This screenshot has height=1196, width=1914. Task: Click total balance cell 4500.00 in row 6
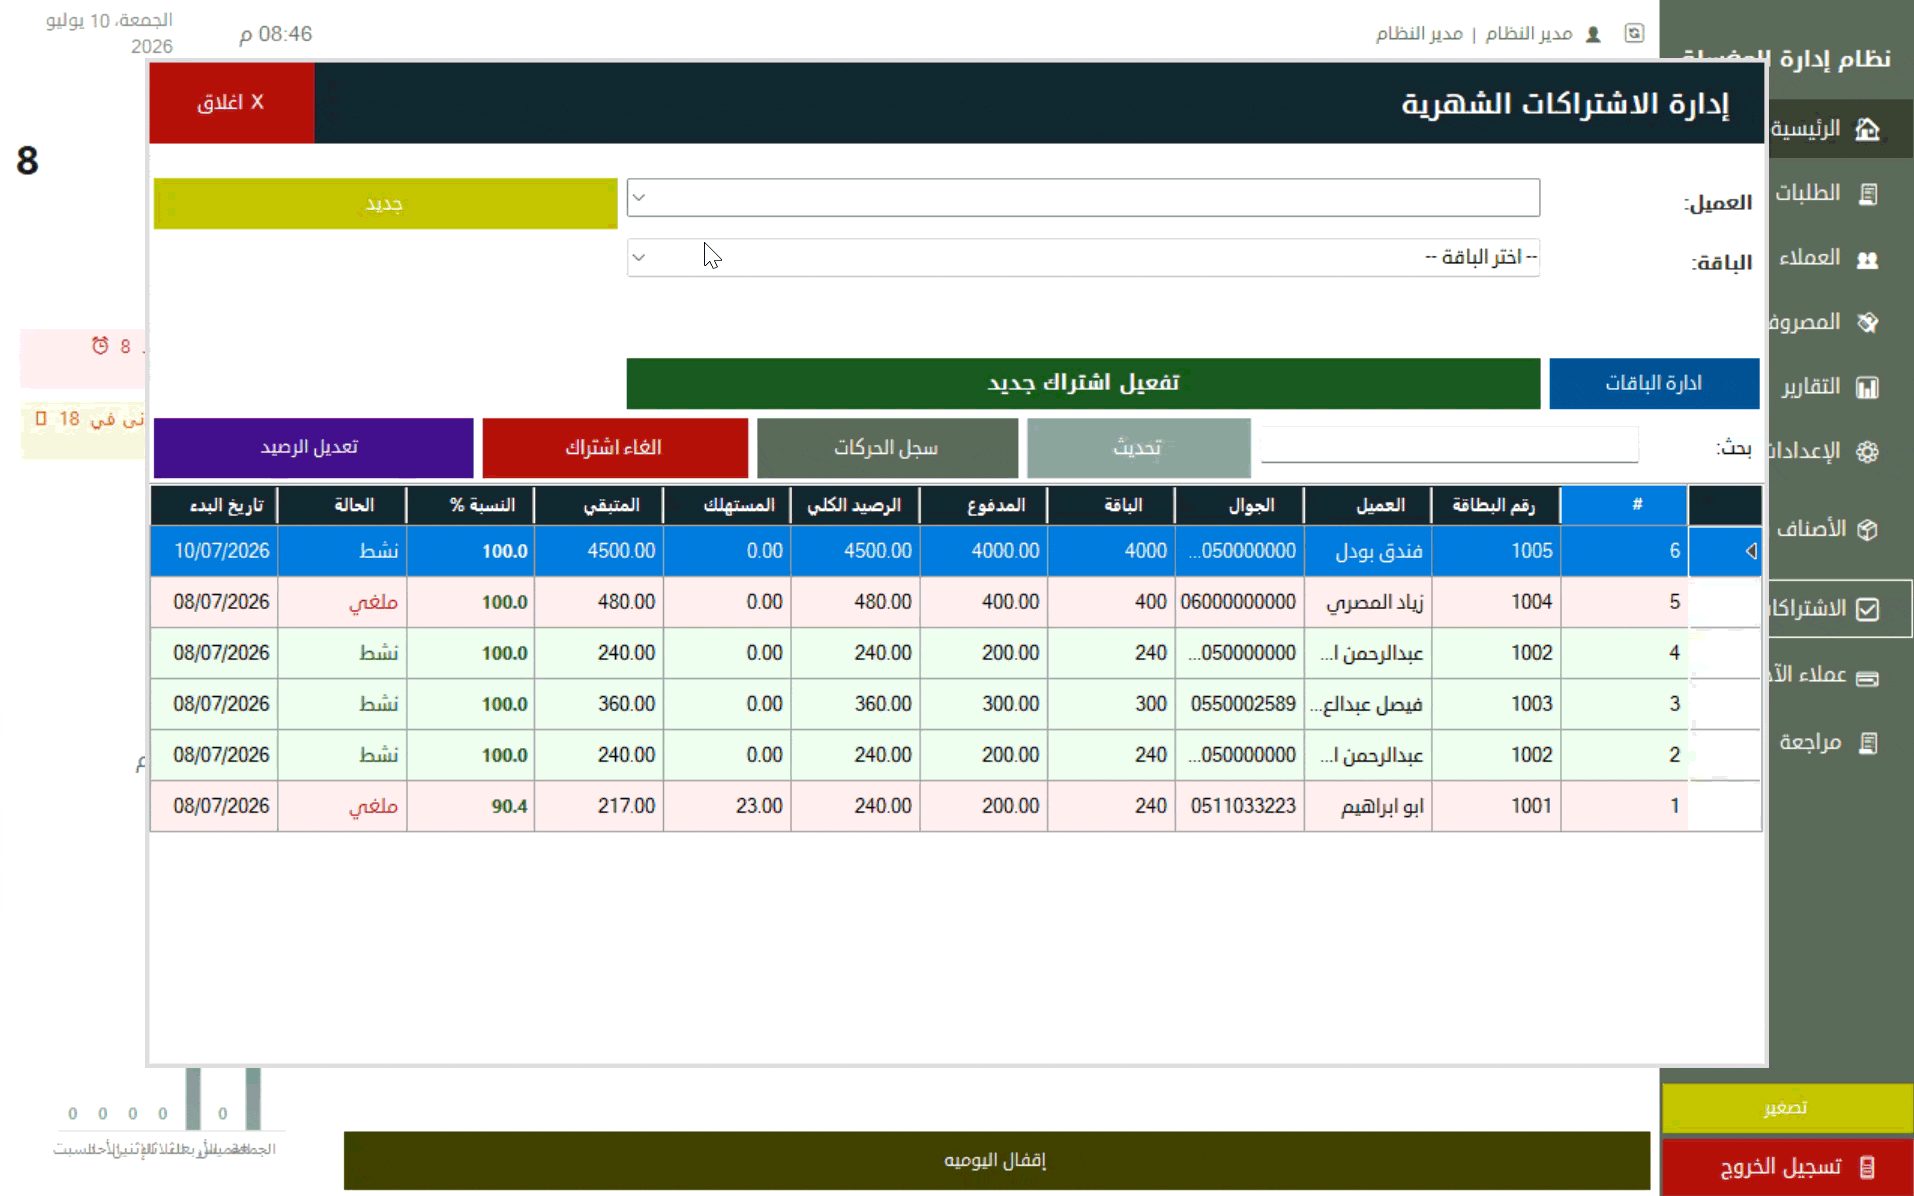click(855, 551)
